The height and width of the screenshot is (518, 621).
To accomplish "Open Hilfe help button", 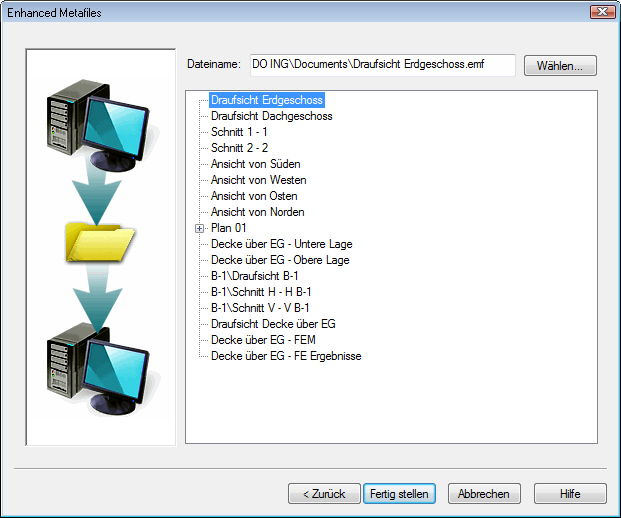I will 570,493.
